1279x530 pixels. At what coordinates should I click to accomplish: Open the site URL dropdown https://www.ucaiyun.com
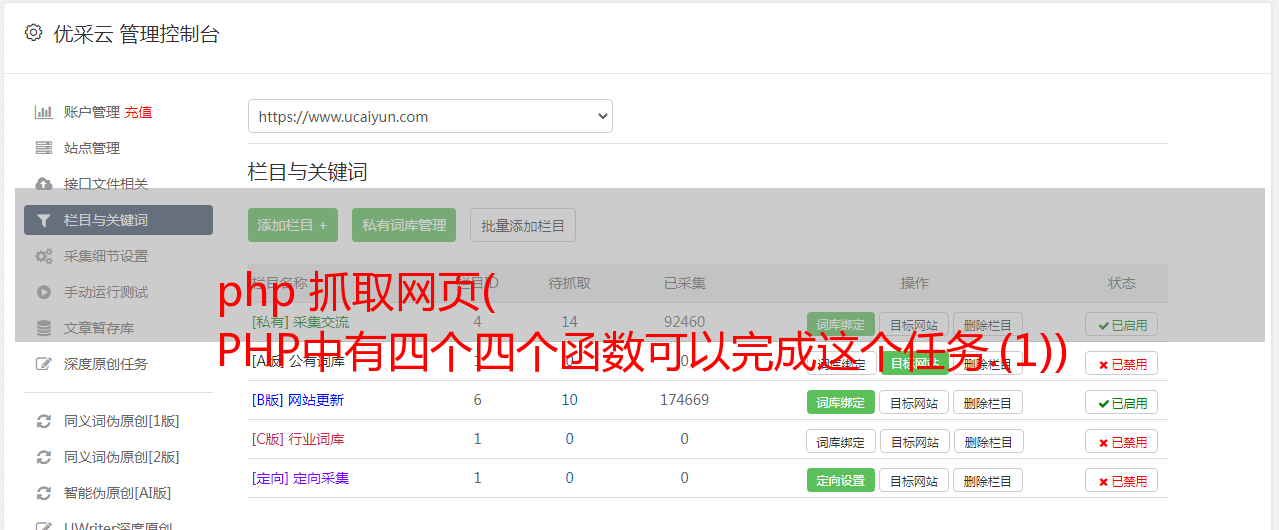click(430, 116)
